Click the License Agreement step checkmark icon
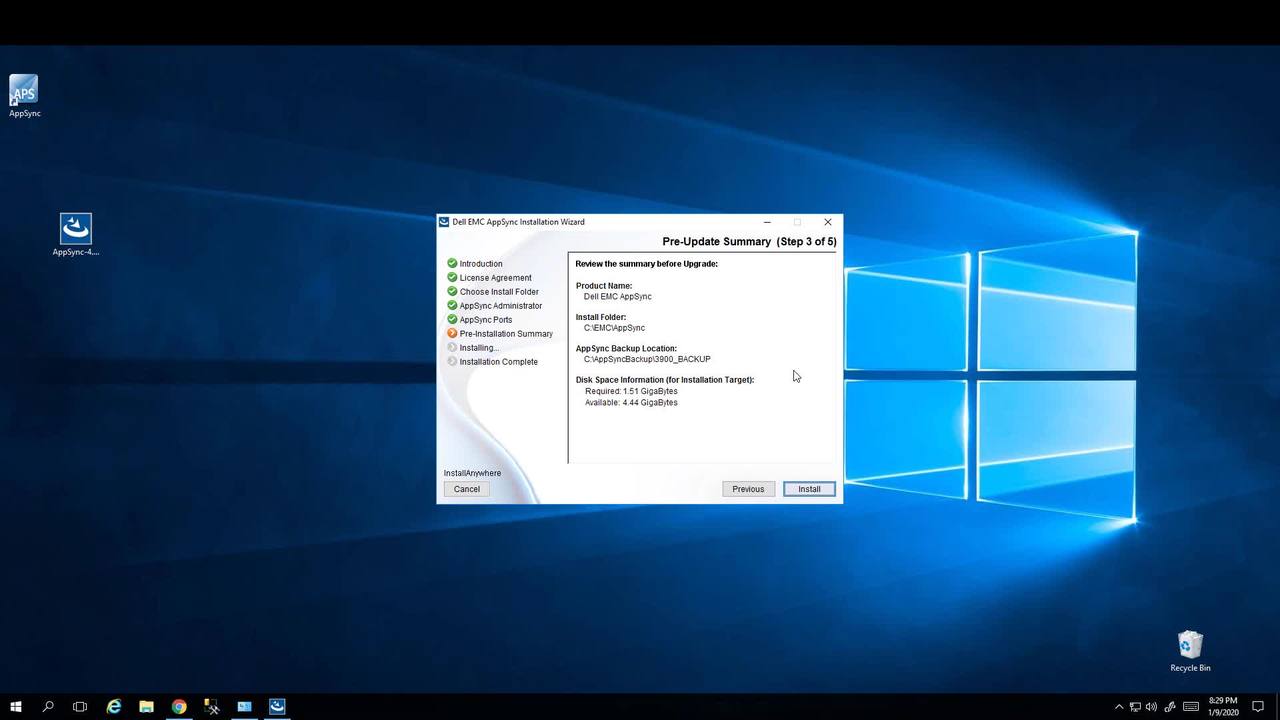 452,277
